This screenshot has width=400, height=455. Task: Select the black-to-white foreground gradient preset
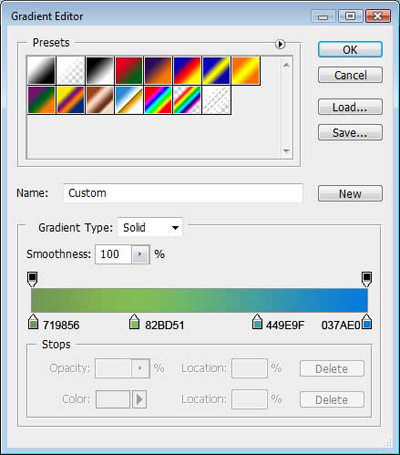41,70
